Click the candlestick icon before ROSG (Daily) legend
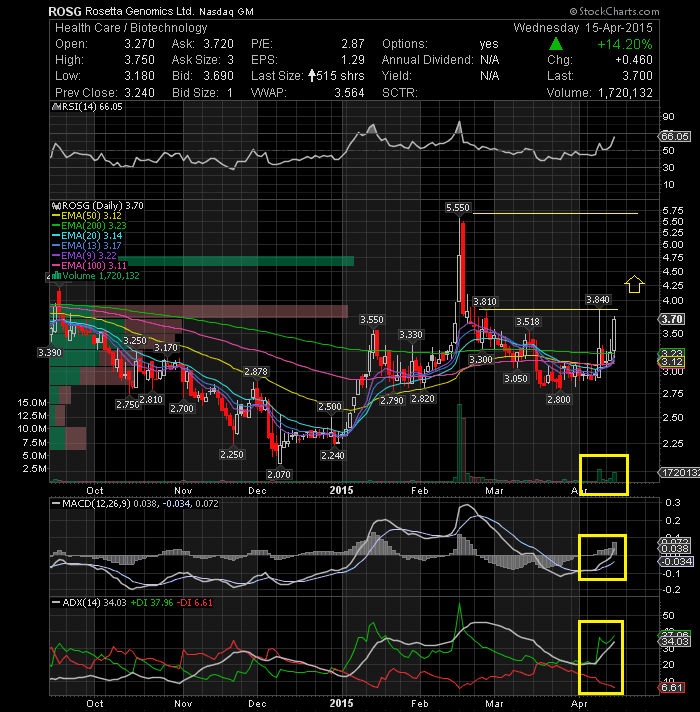Screen dimensions: 700x712 tap(56, 206)
